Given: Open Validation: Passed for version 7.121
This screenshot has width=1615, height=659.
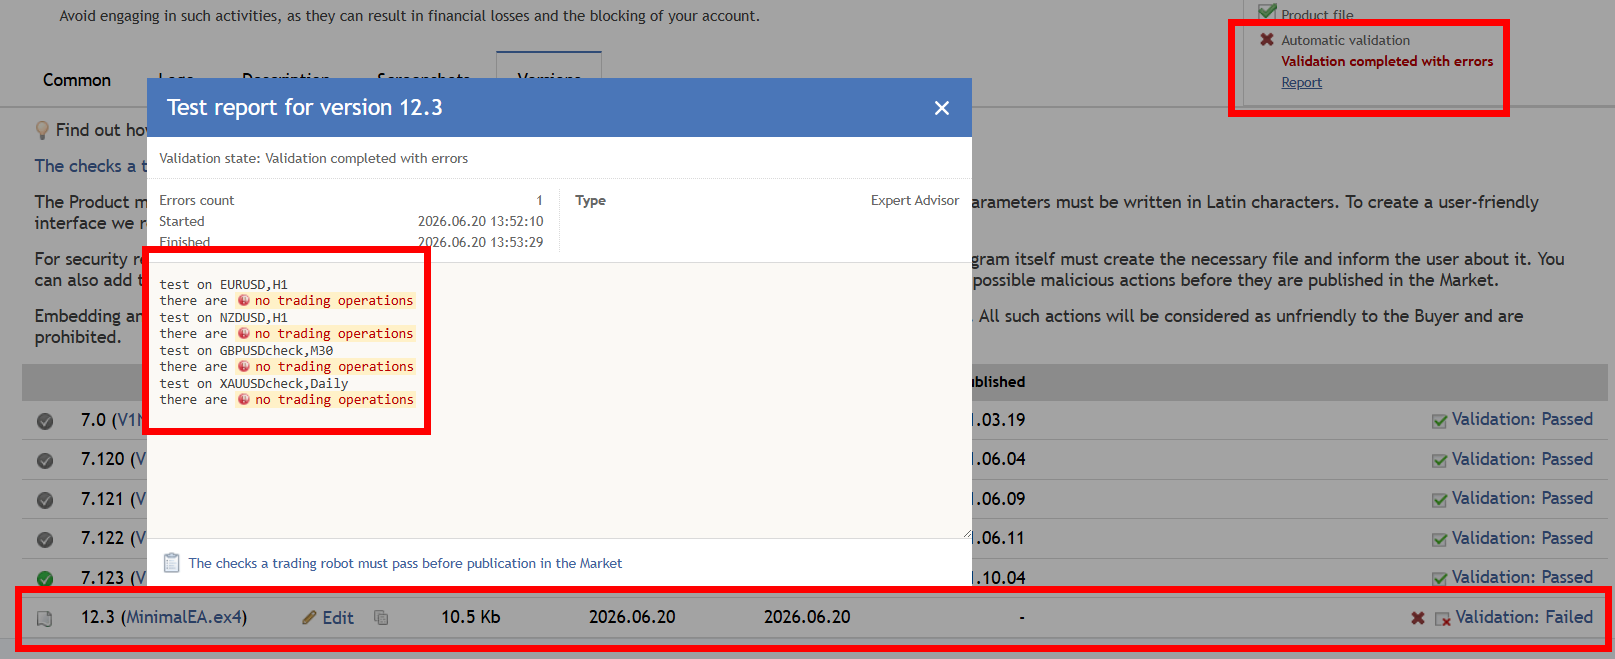Looking at the screenshot, I should pyautogui.click(x=1522, y=498).
